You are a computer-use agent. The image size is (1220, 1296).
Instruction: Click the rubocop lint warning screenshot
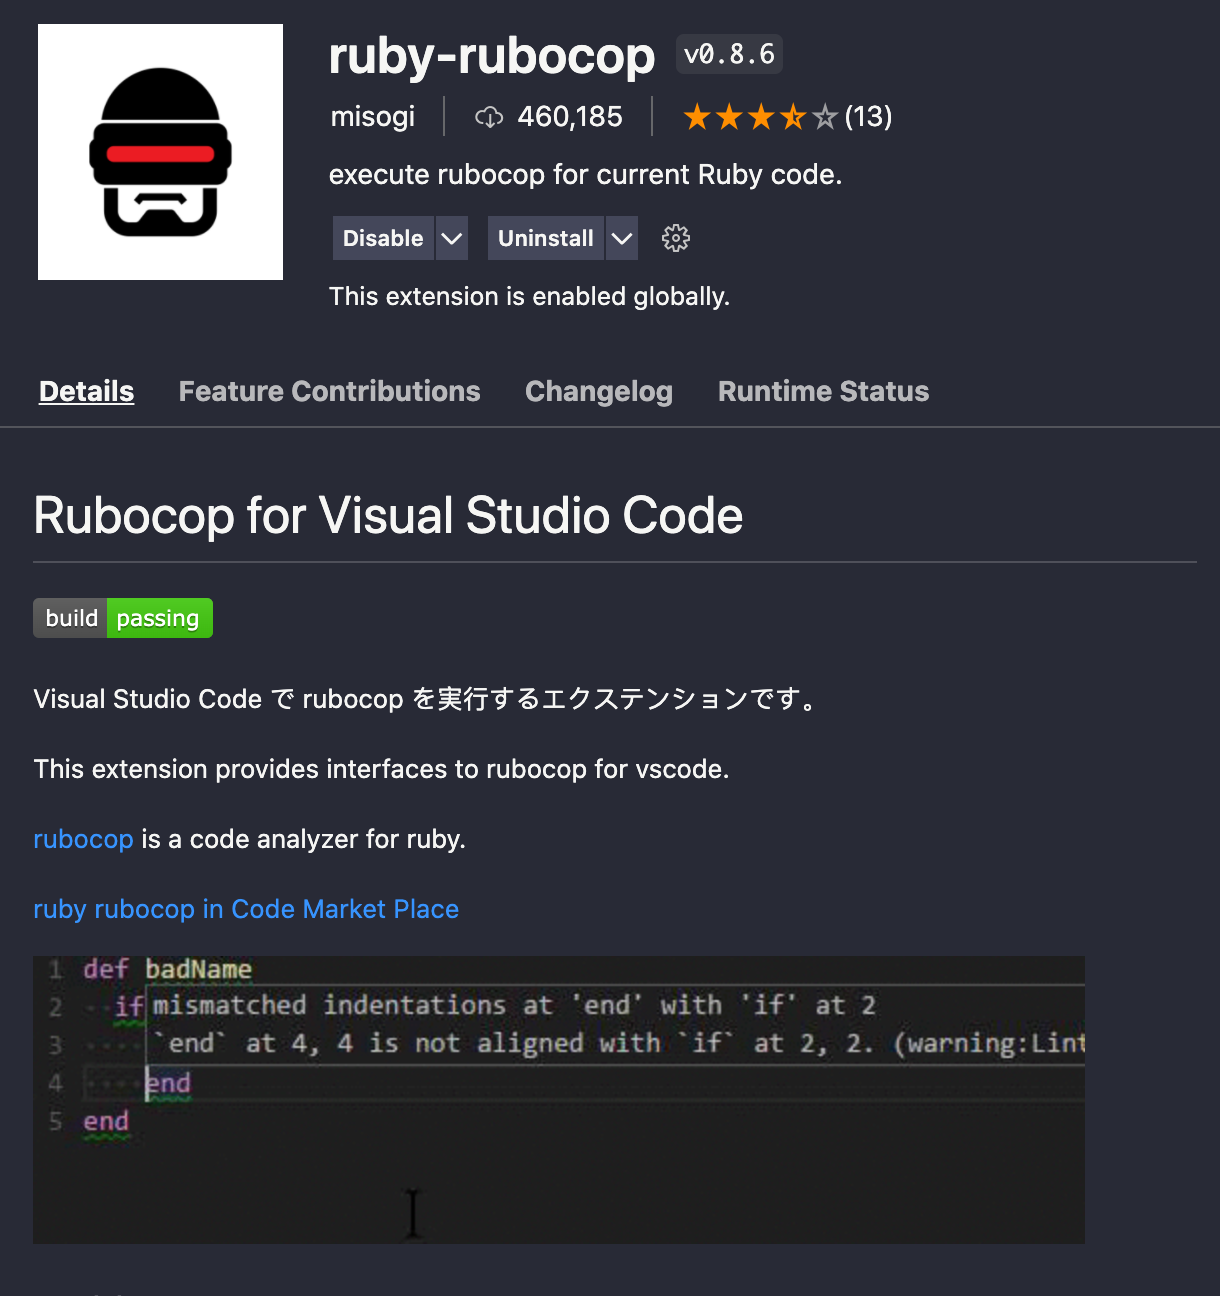(x=559, y=1099)
